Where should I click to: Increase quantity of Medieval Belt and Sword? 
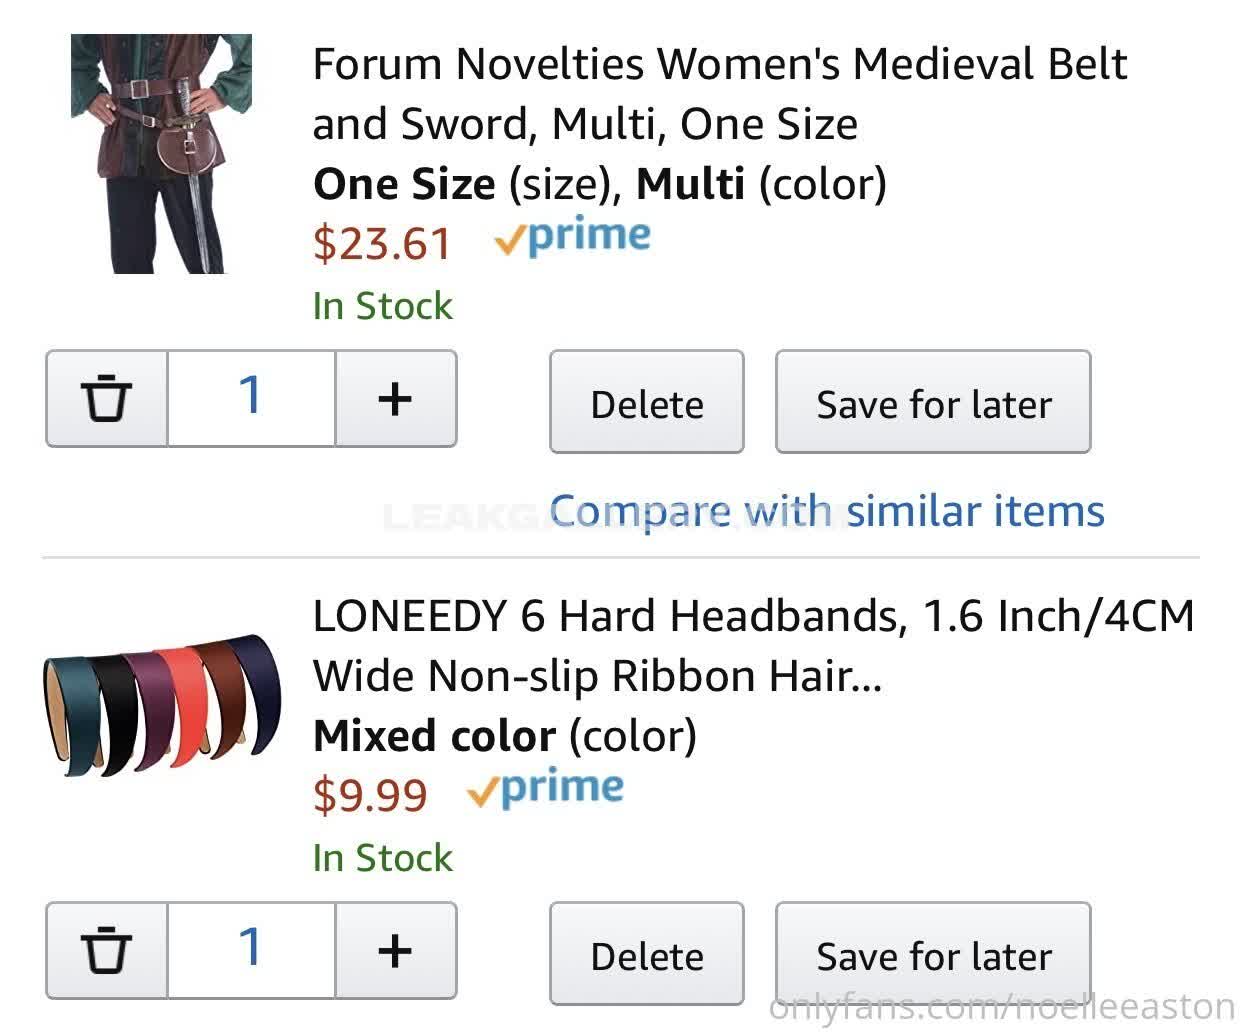click(x=395, y=398)
